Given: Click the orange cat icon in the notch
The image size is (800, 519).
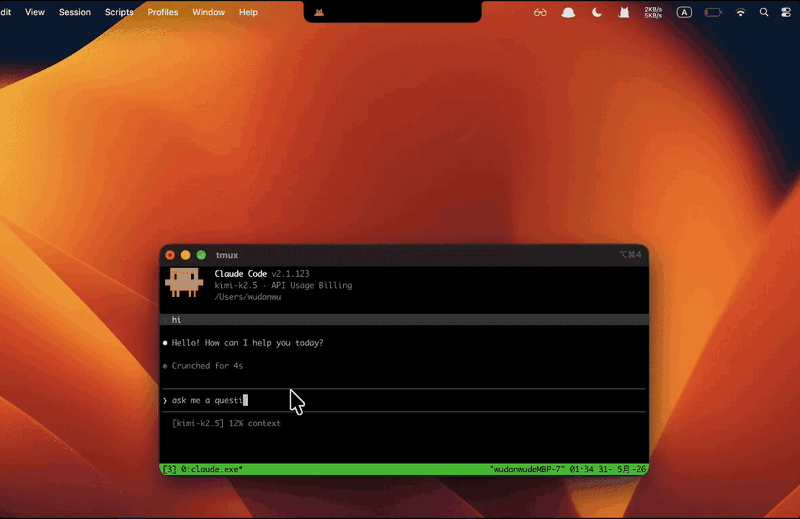Looking at the screenshot, I should 319,12.
